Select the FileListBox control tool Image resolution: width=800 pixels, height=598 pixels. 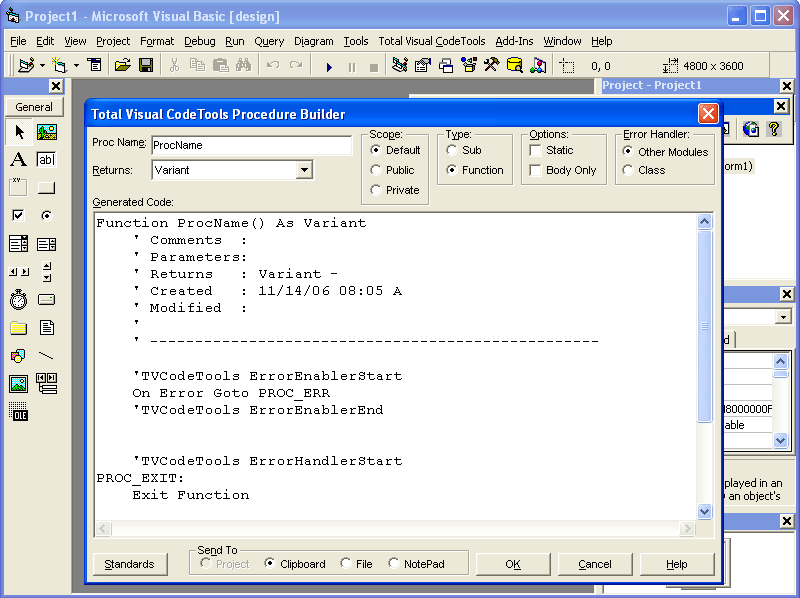click(46, 328)
